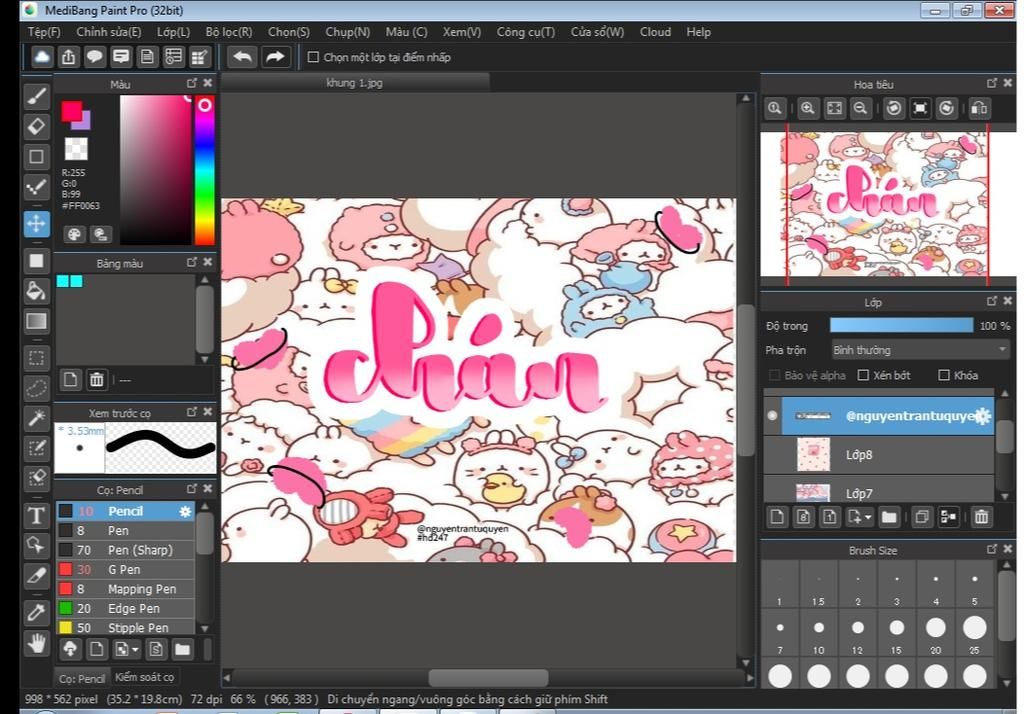
Task: Choose brush size 10 preset
Action: 819,632
